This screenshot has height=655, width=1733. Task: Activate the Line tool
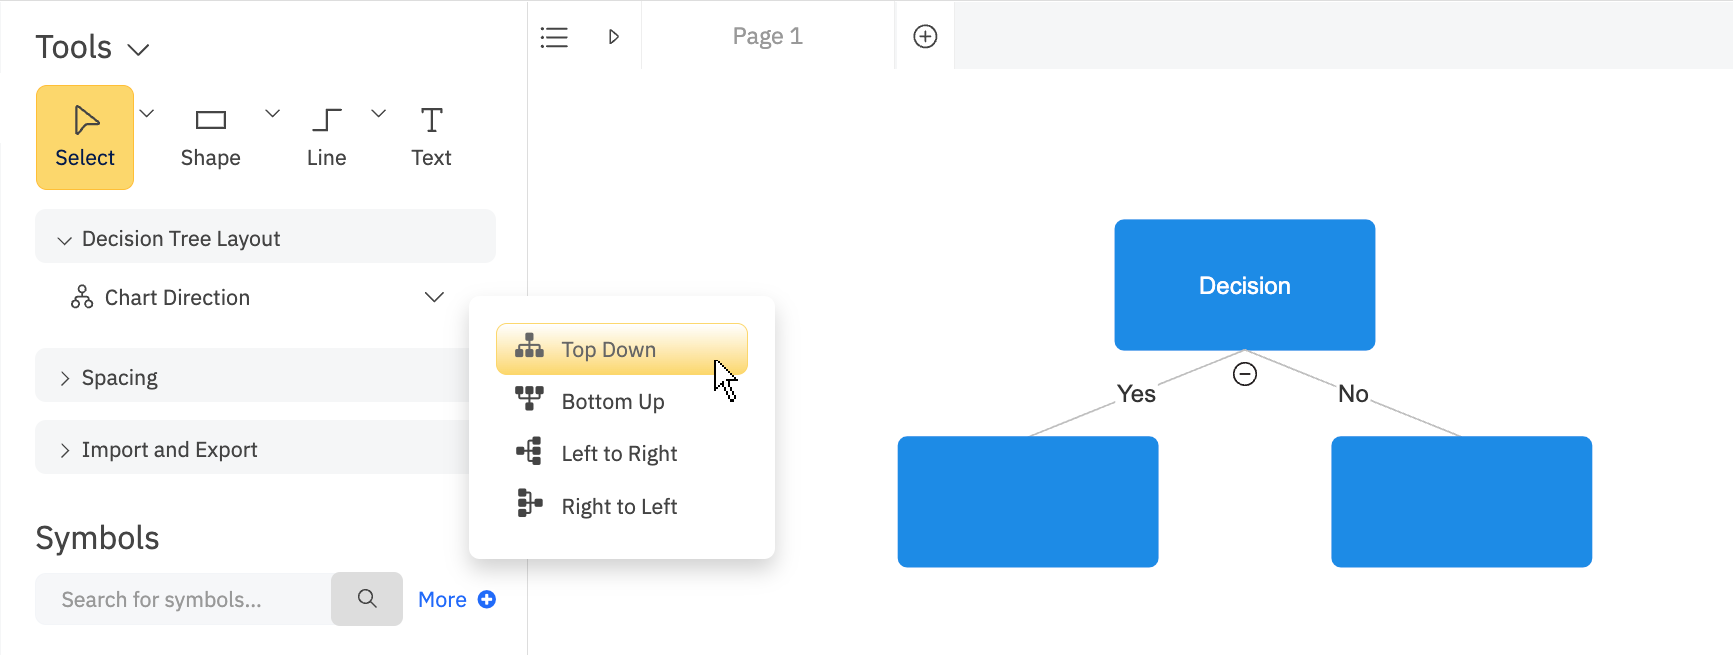coord(326,135)
